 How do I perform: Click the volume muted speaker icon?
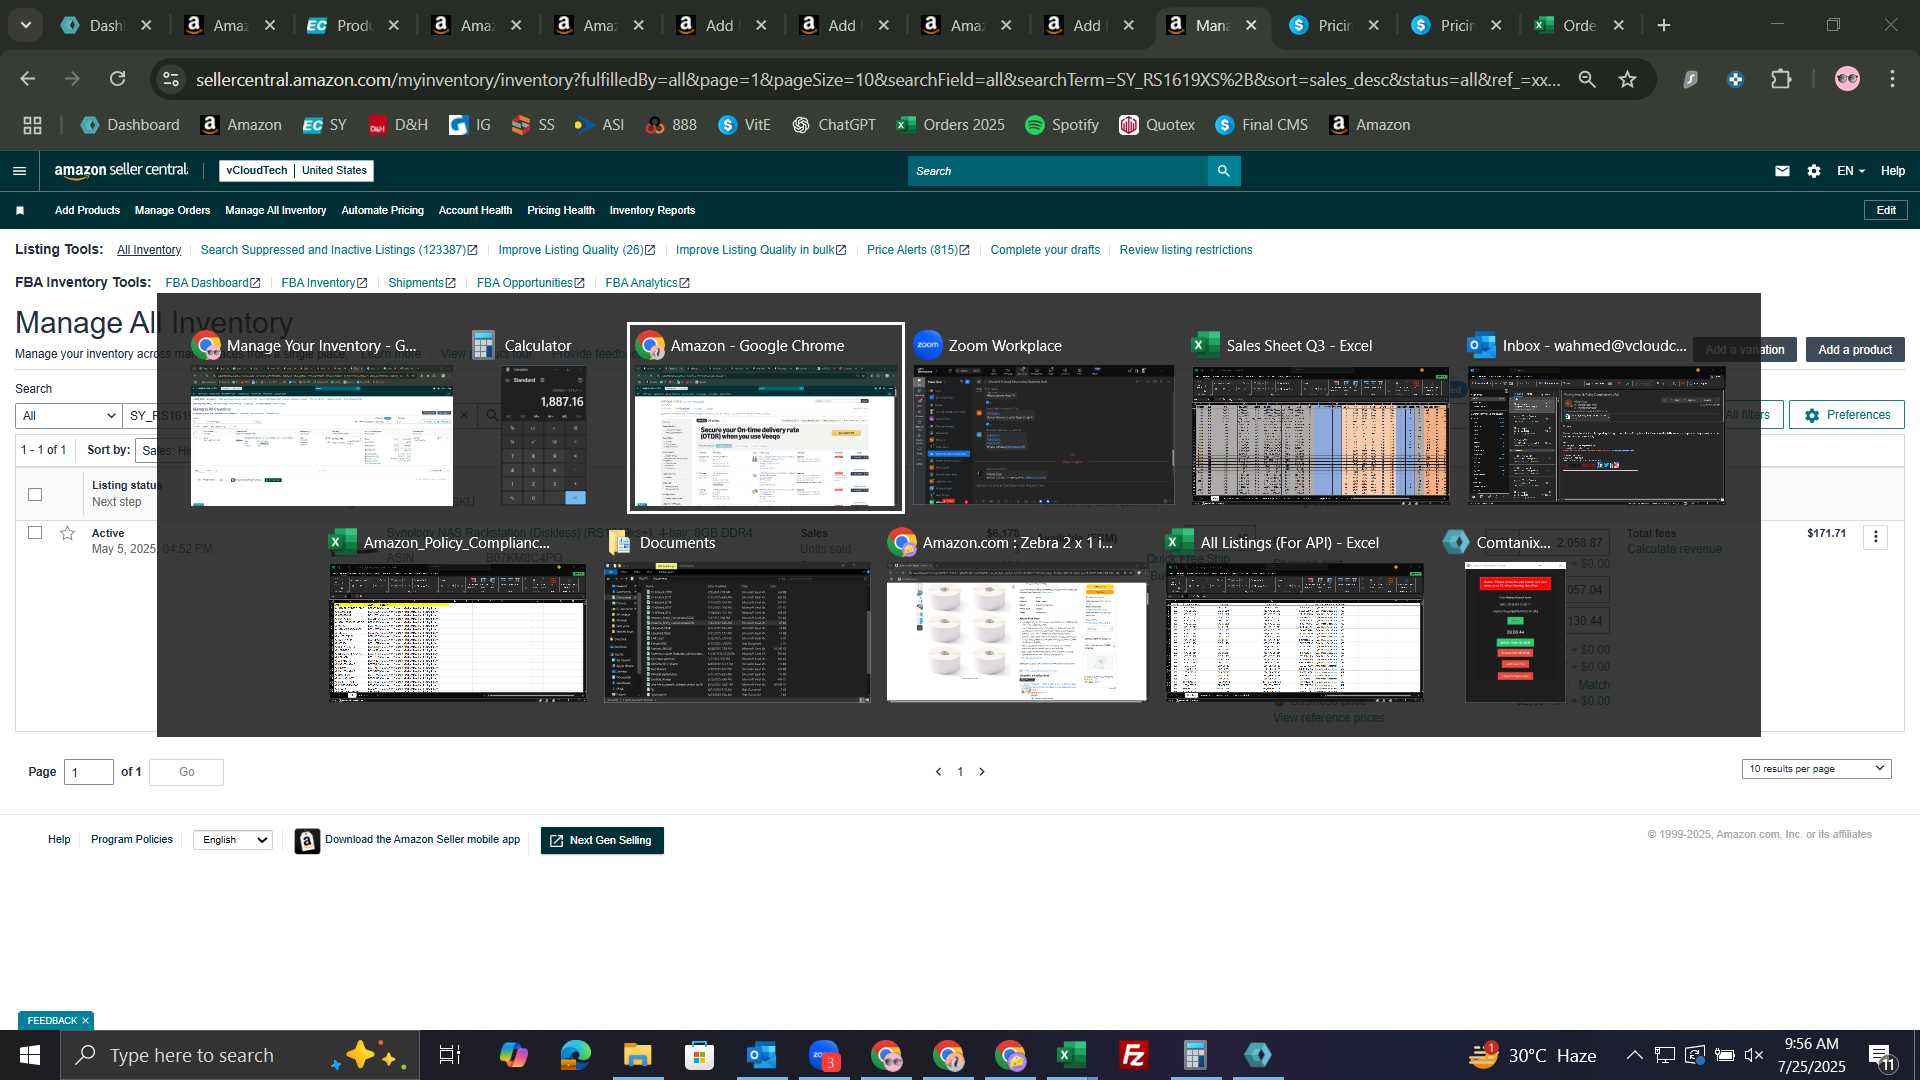click(x=1754, y=1055)
